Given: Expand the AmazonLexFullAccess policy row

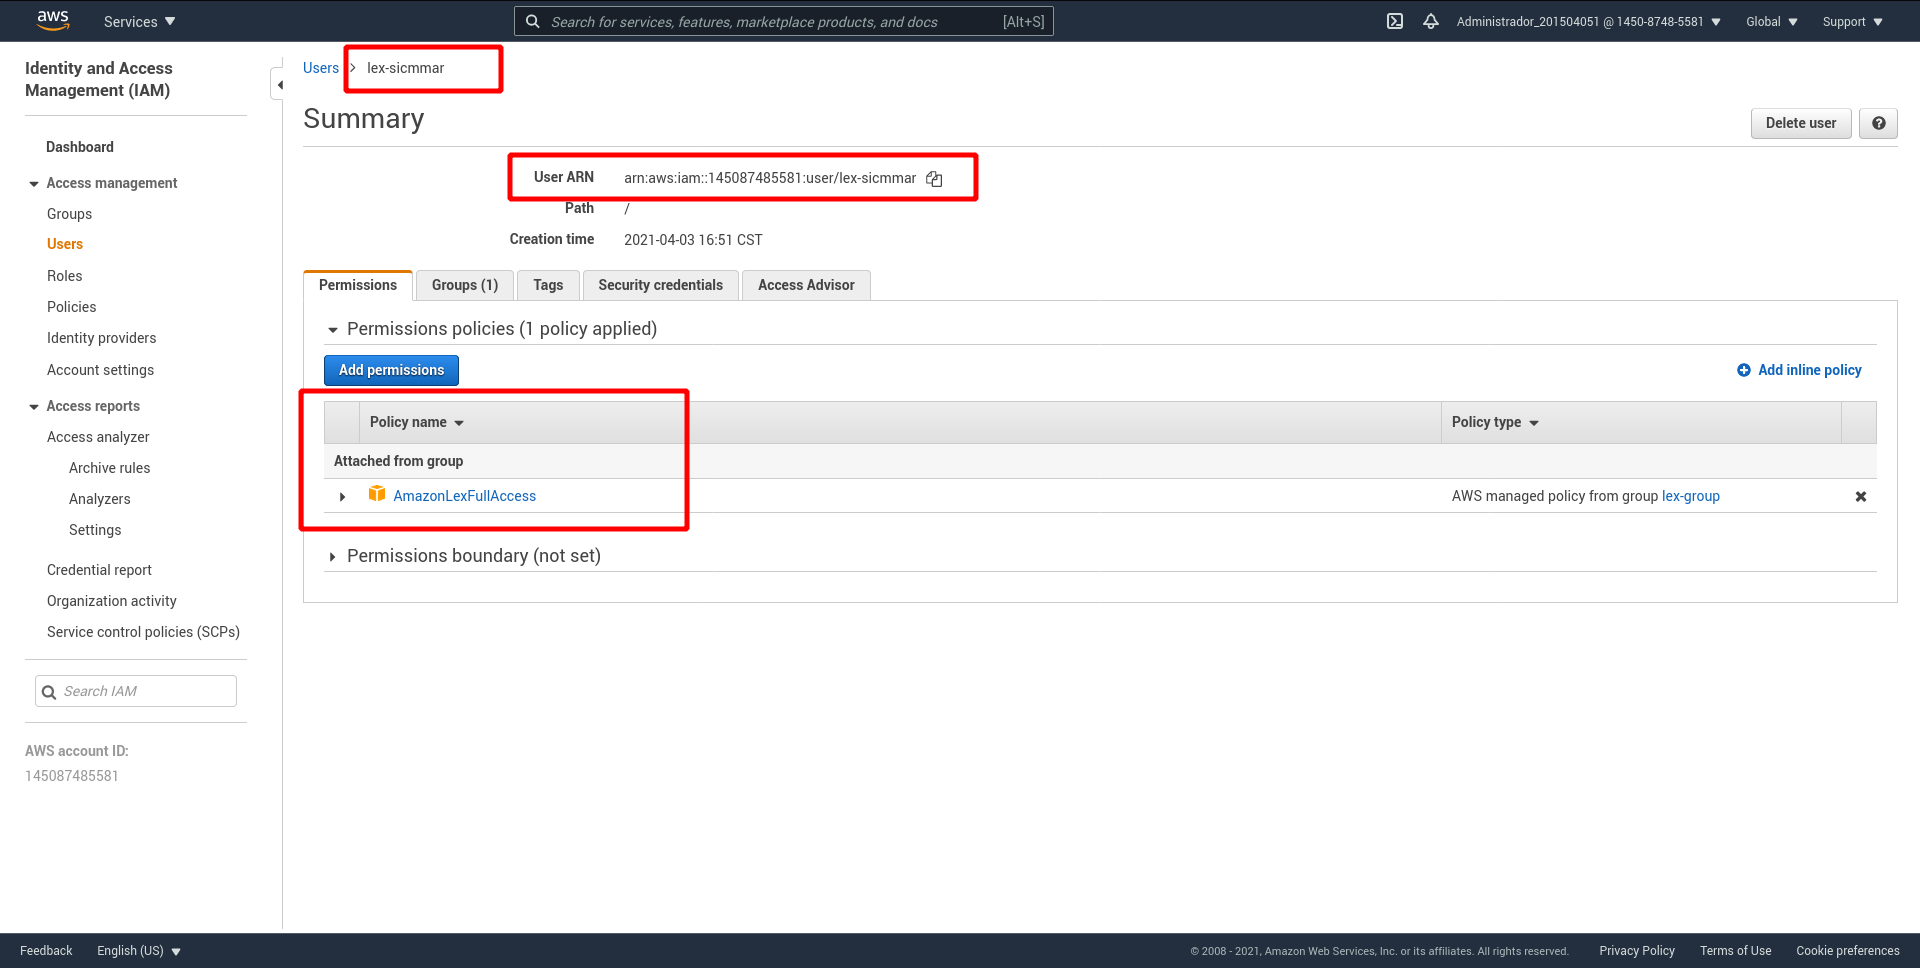Looking at the screenshot, I should click(343, 497).
